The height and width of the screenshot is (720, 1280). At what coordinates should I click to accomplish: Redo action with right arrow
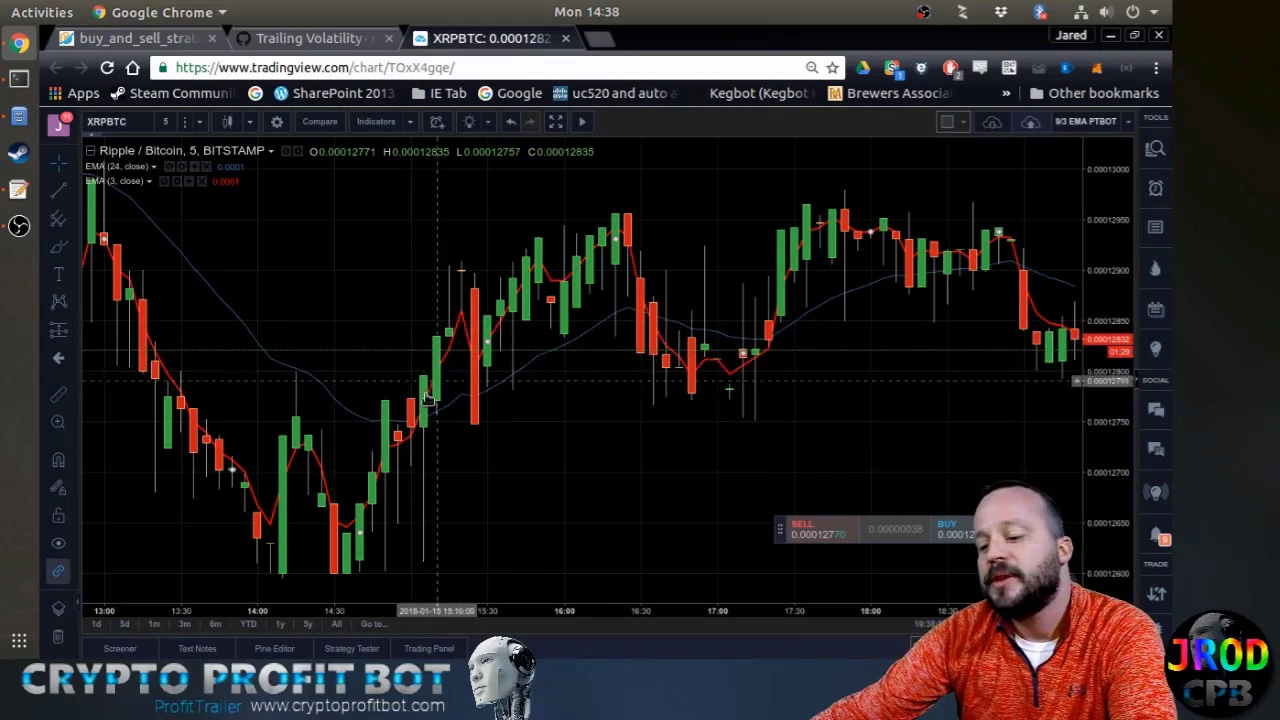pos(531,122)
